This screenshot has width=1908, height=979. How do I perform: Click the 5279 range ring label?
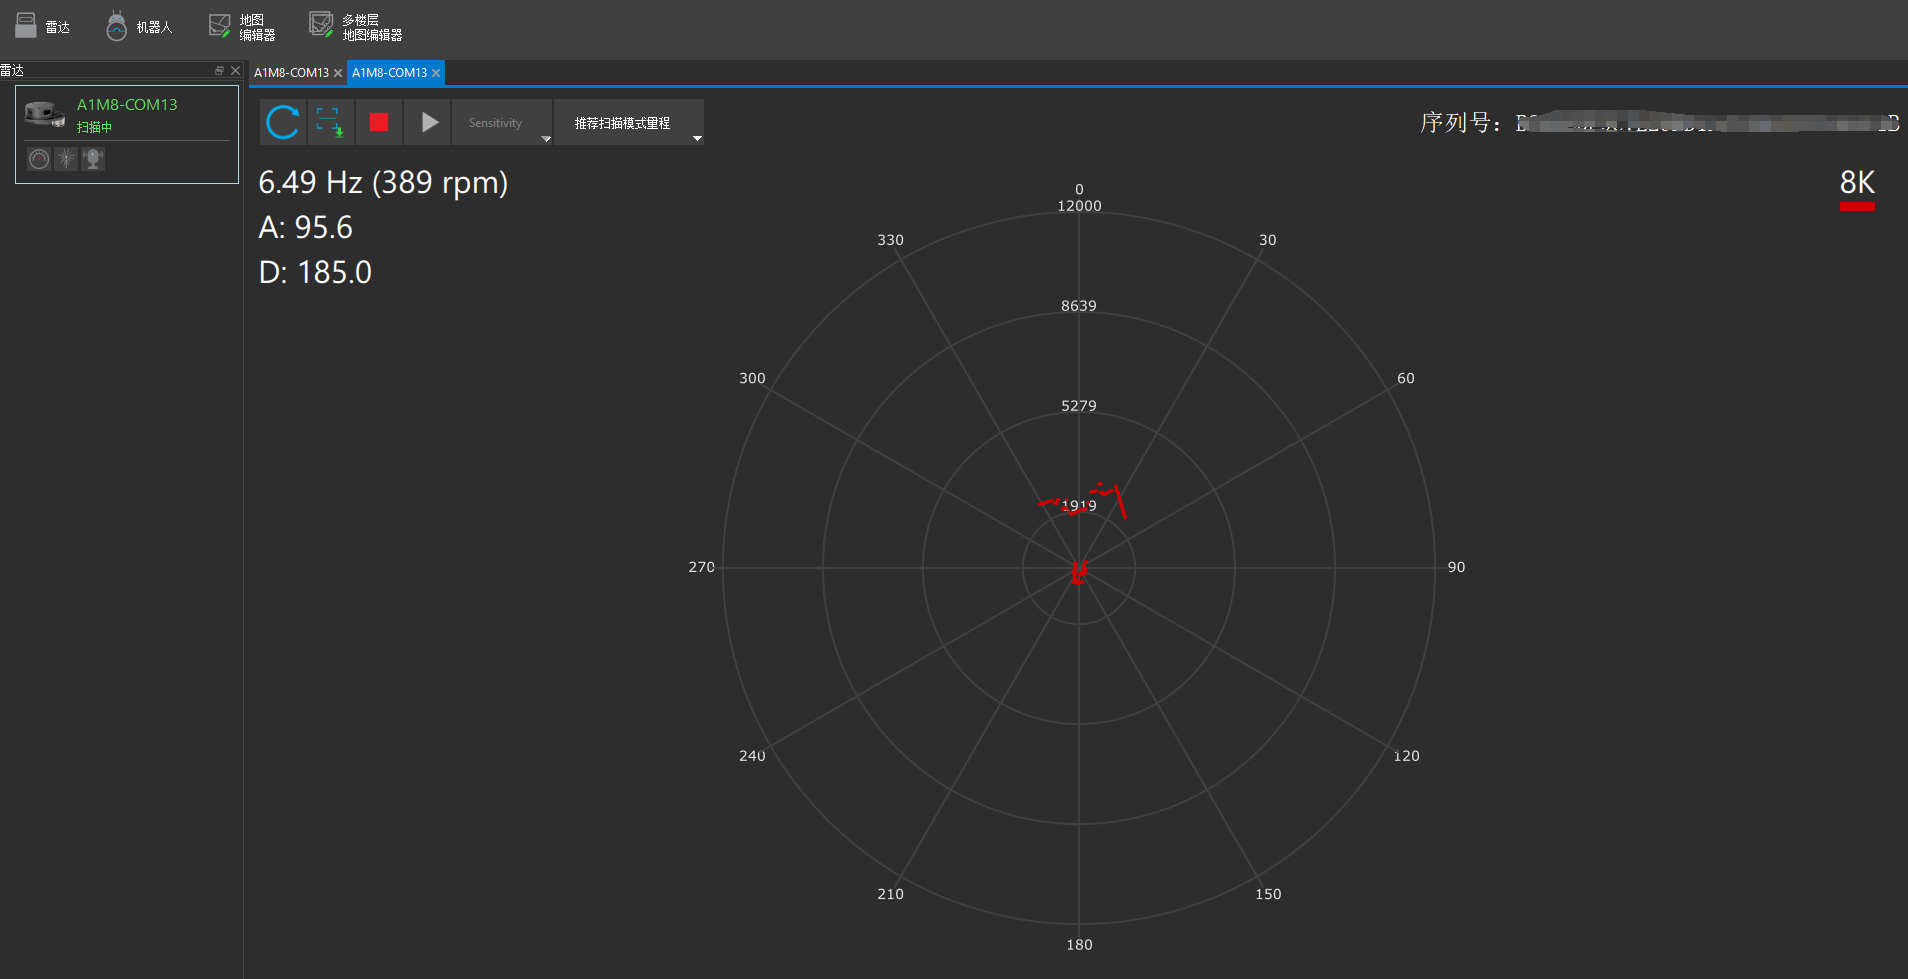tap(1079, 406)
